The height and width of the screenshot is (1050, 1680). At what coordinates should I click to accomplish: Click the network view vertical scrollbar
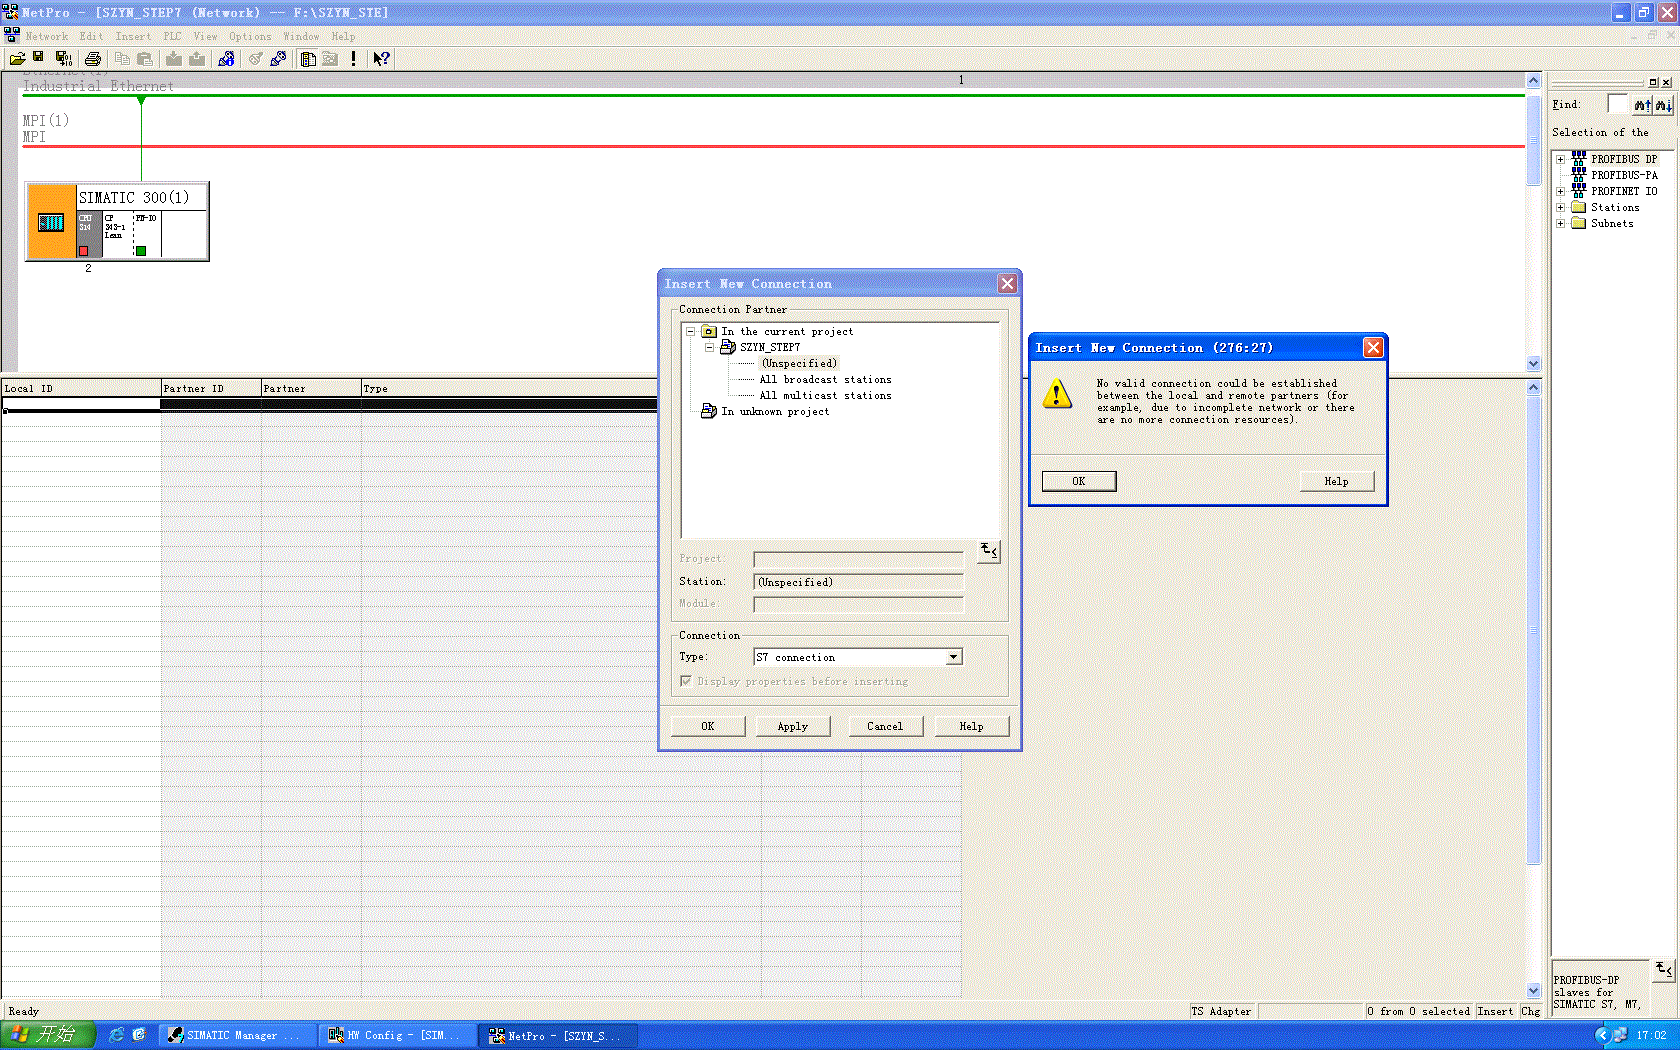point(1533,221)
